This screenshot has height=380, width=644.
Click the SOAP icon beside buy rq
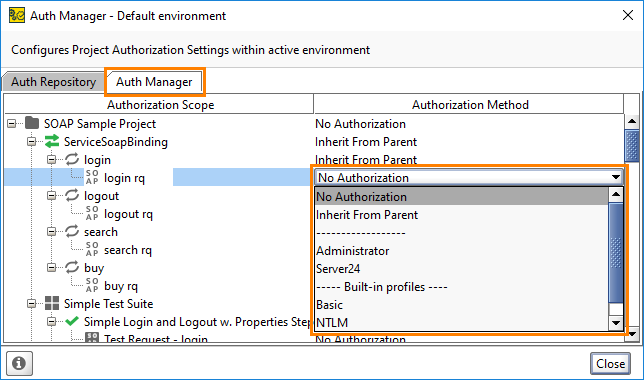(x=92, y=285)
